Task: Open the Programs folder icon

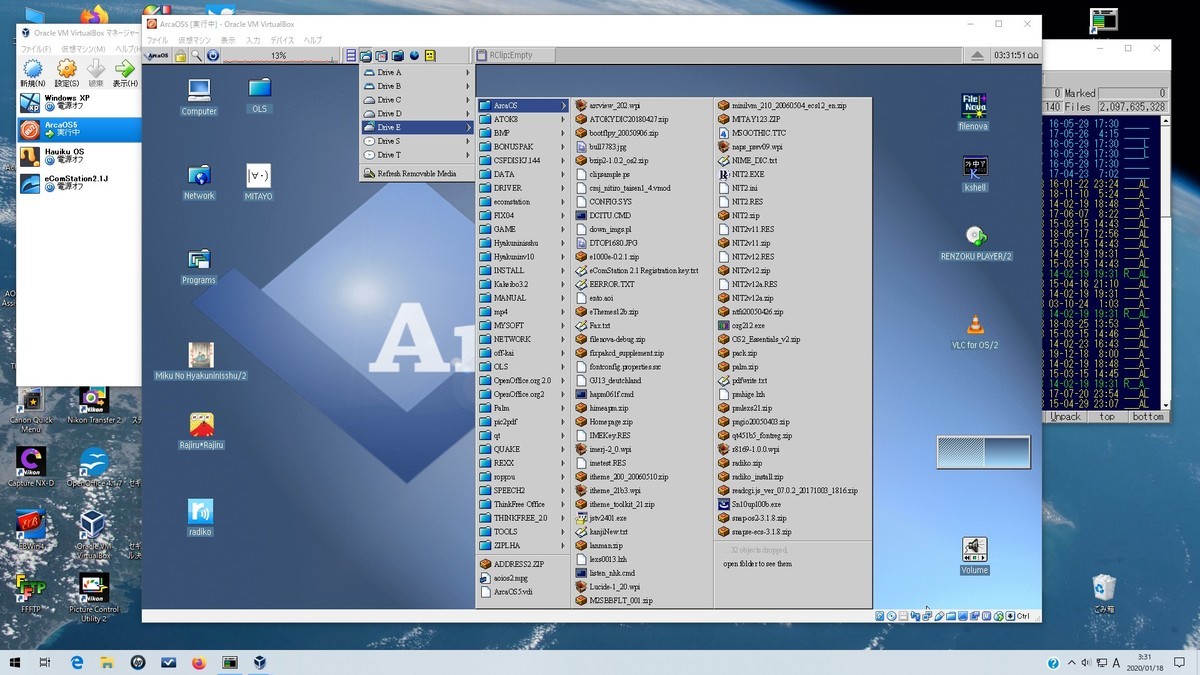Action: 199,266
